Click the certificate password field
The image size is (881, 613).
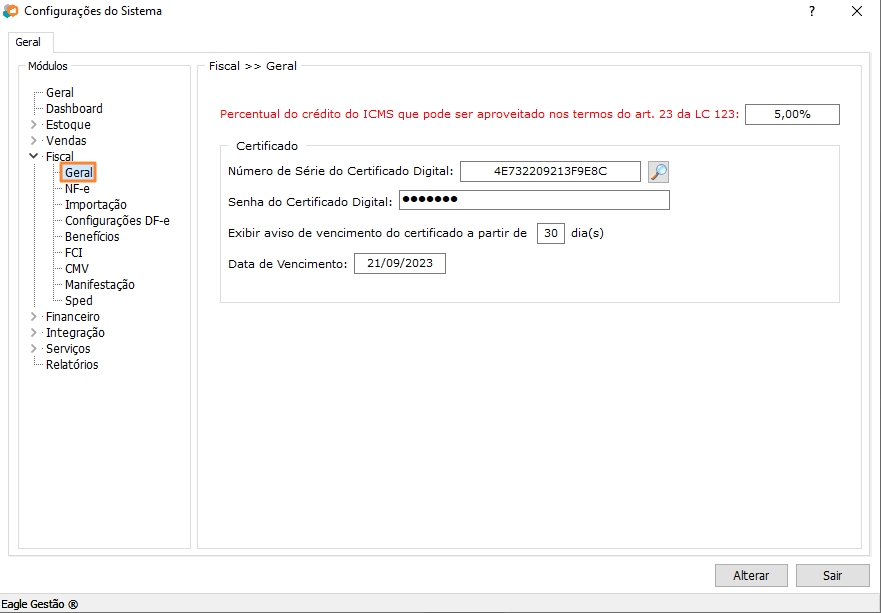tap(534, 200)
